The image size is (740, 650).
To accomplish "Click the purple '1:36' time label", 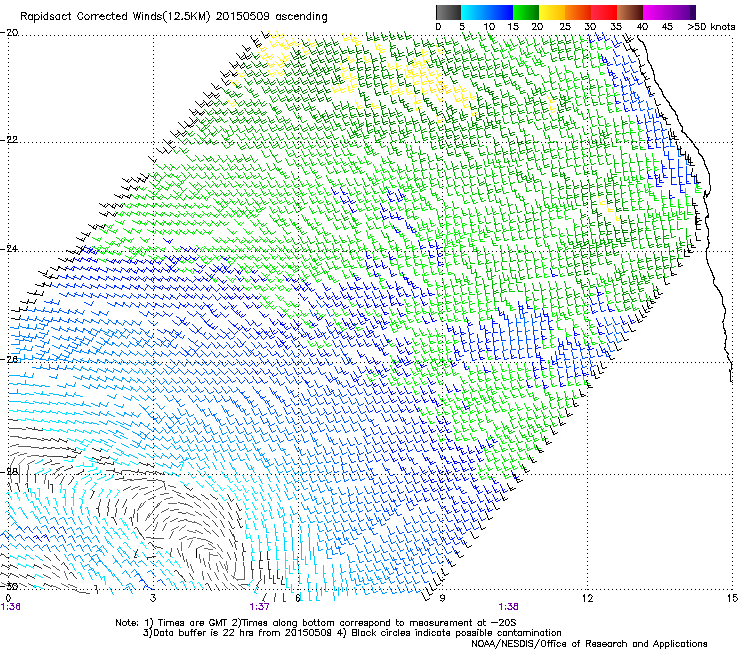I will (10, 607).
